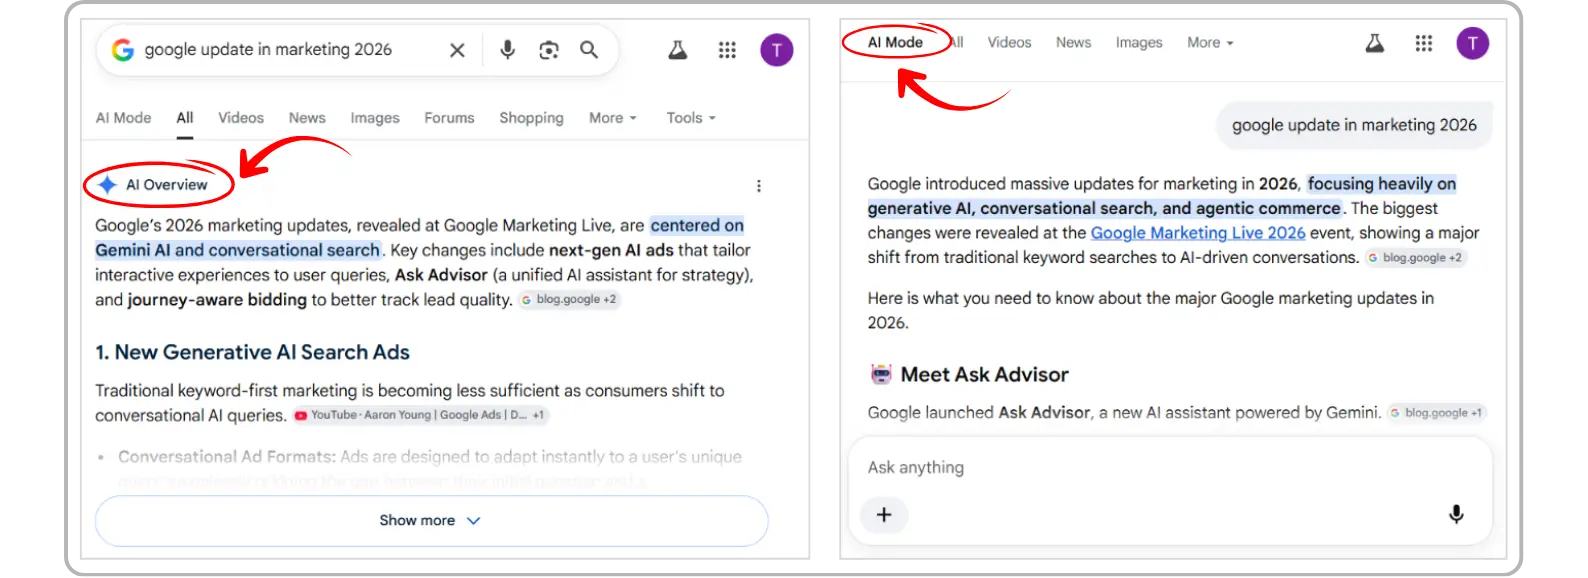Select AI Mode tab in right window
The image size is (1588, 578).
895,43
